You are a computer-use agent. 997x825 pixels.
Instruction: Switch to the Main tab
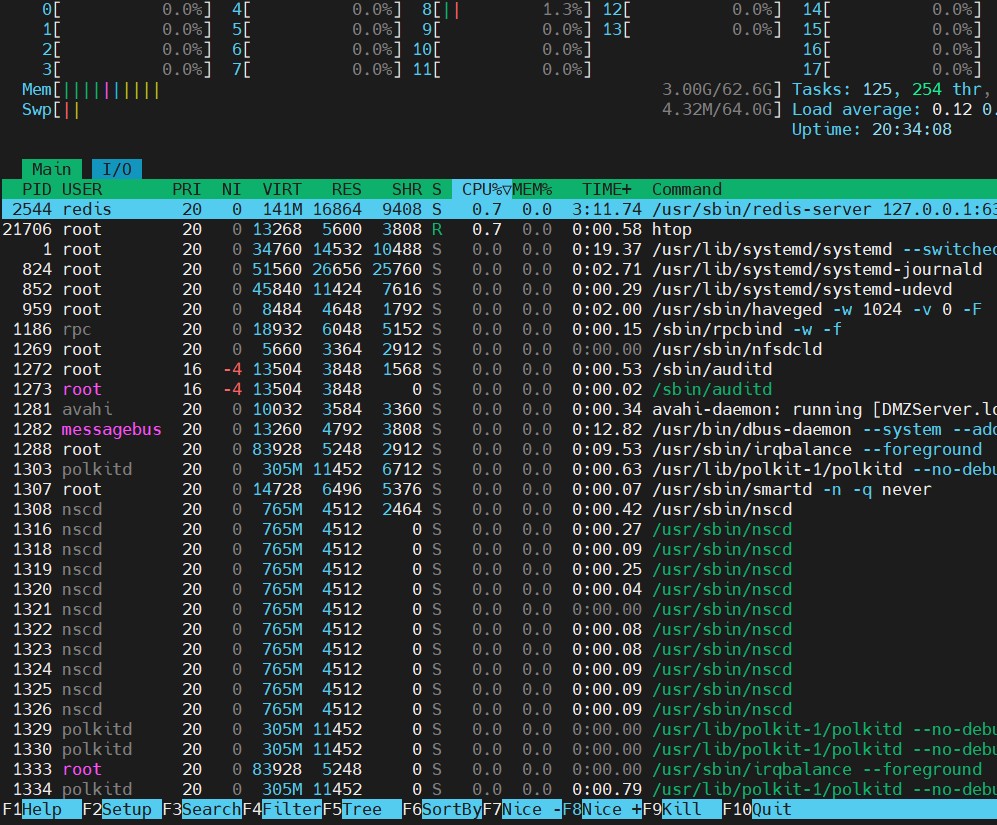pyautogui.click(x=52, y=169)
